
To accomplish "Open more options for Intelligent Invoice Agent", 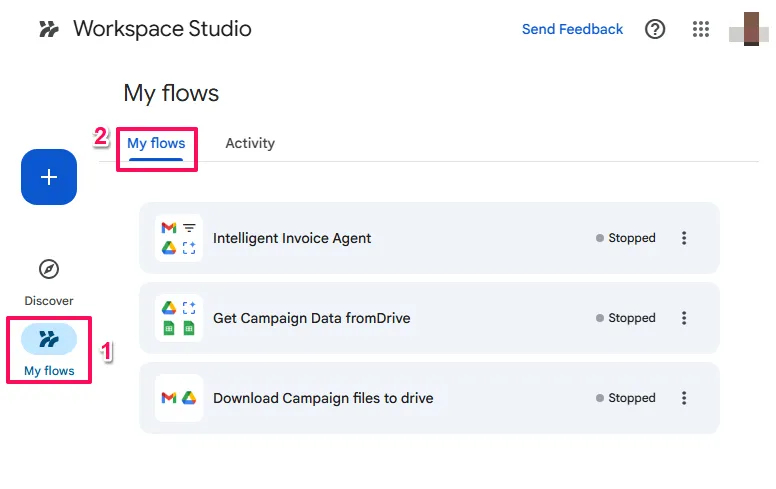I will tap(684, 238).
